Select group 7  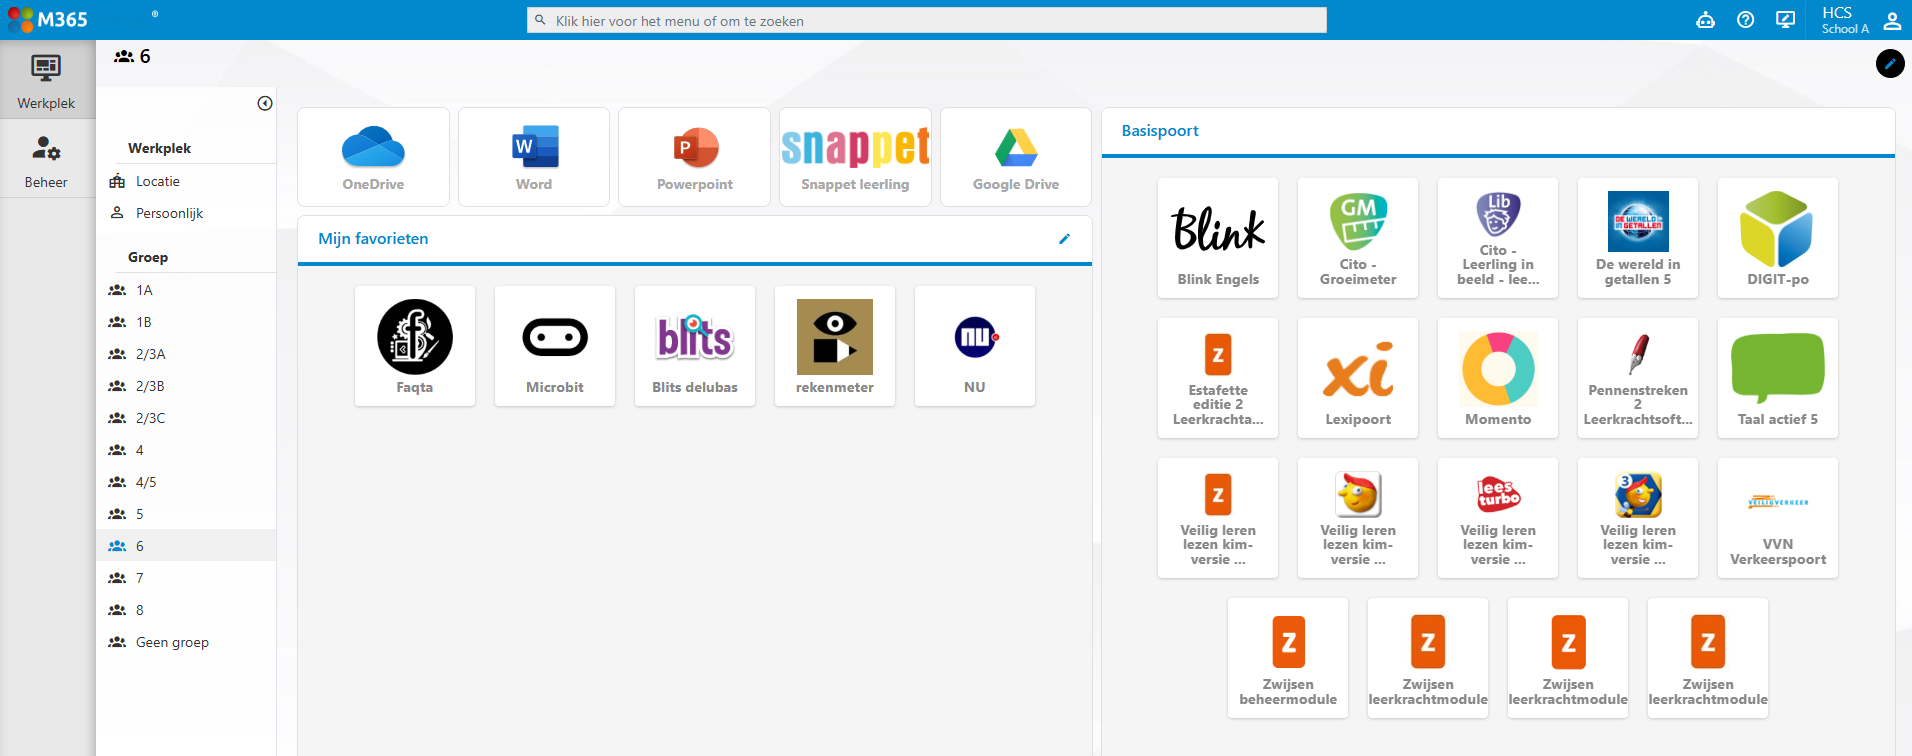[x=186, y=578]
